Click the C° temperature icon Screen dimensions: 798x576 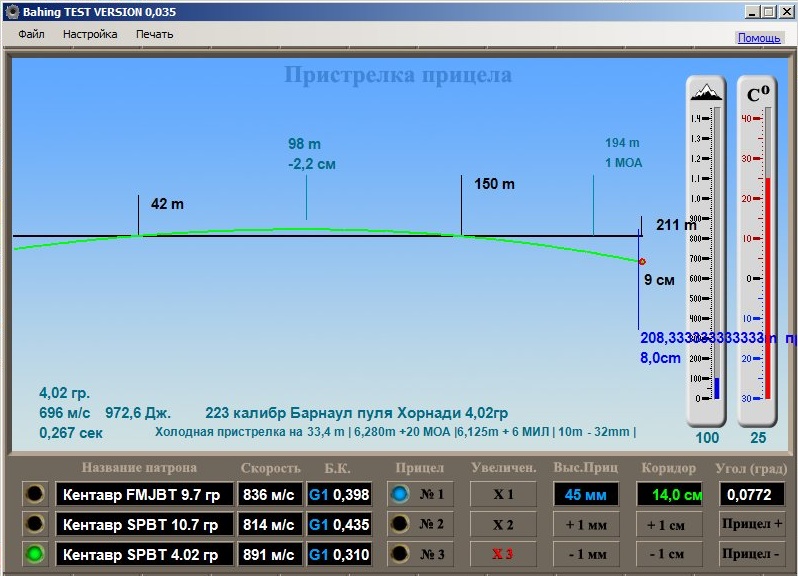coord(759,94)
